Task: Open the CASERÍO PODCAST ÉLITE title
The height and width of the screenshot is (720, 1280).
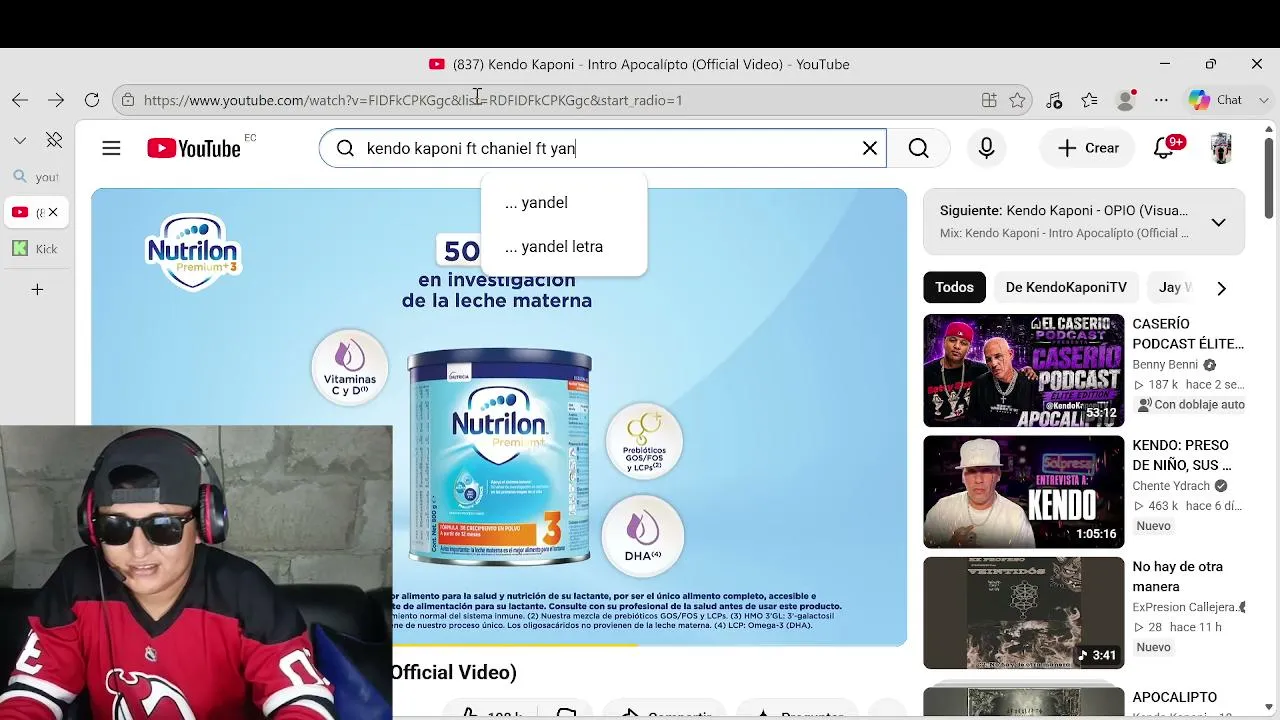Action: click(1188, 334)
